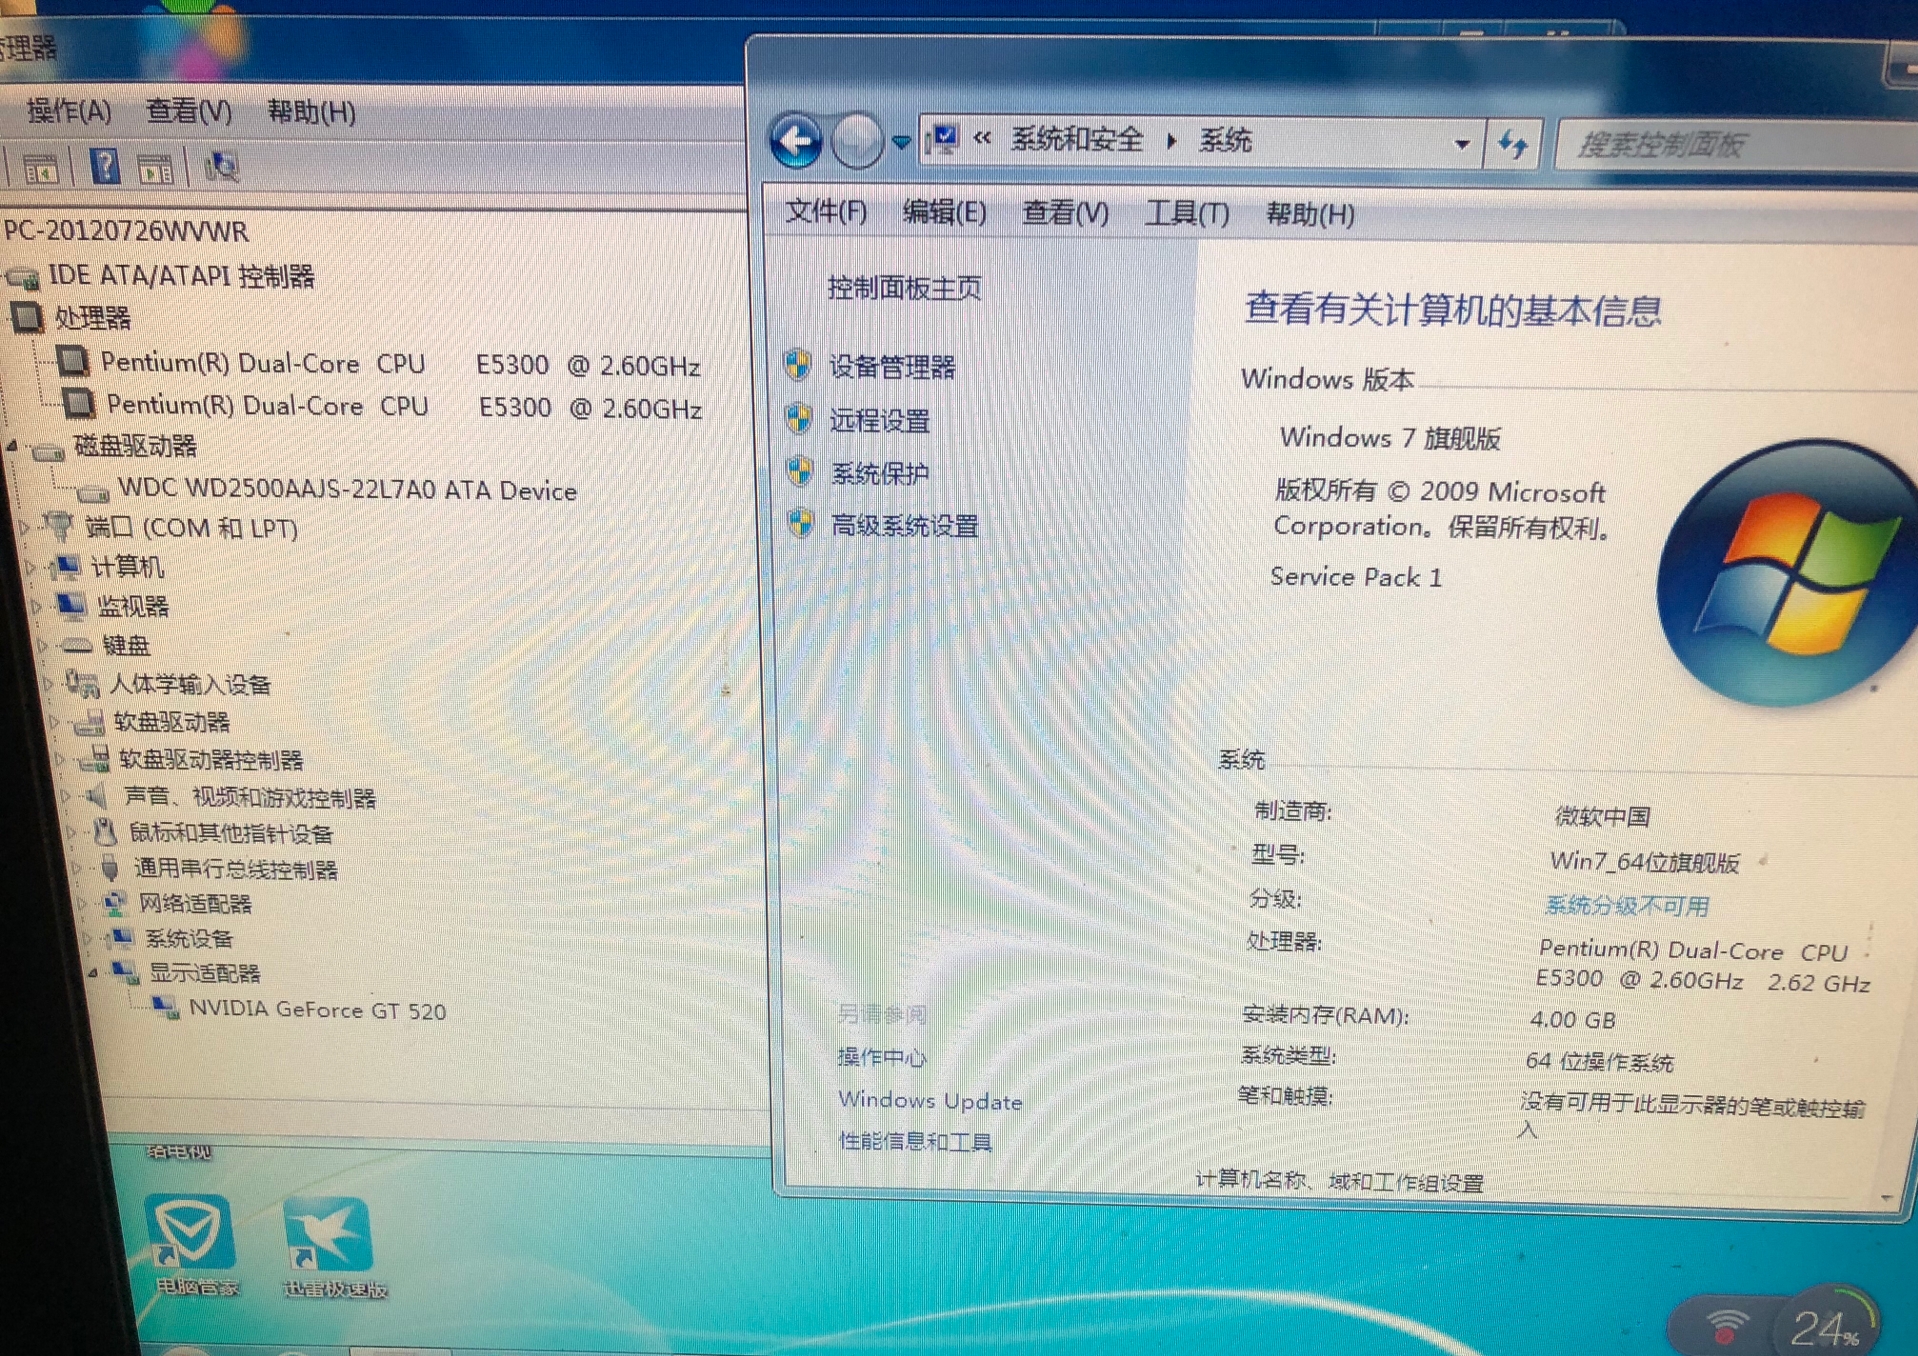Open 高级系统设置 link
The width and height of the screenshot is (1918, 1356).
tap(905, 525)
